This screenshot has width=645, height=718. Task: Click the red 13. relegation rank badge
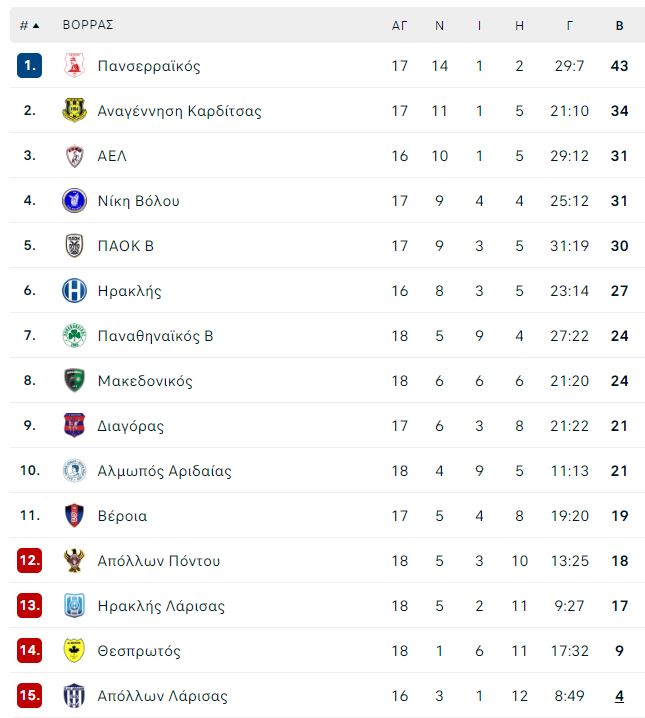30,605
